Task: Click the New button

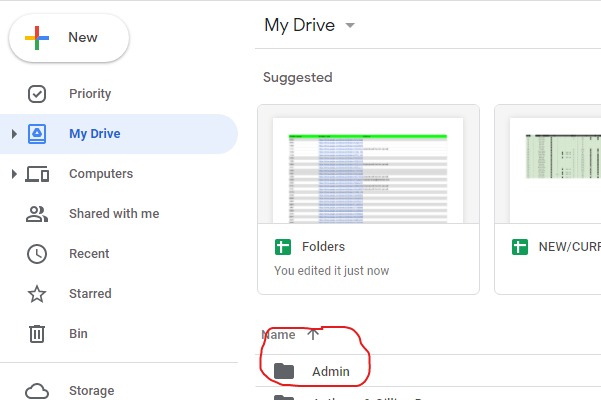Action: [69, 38]
